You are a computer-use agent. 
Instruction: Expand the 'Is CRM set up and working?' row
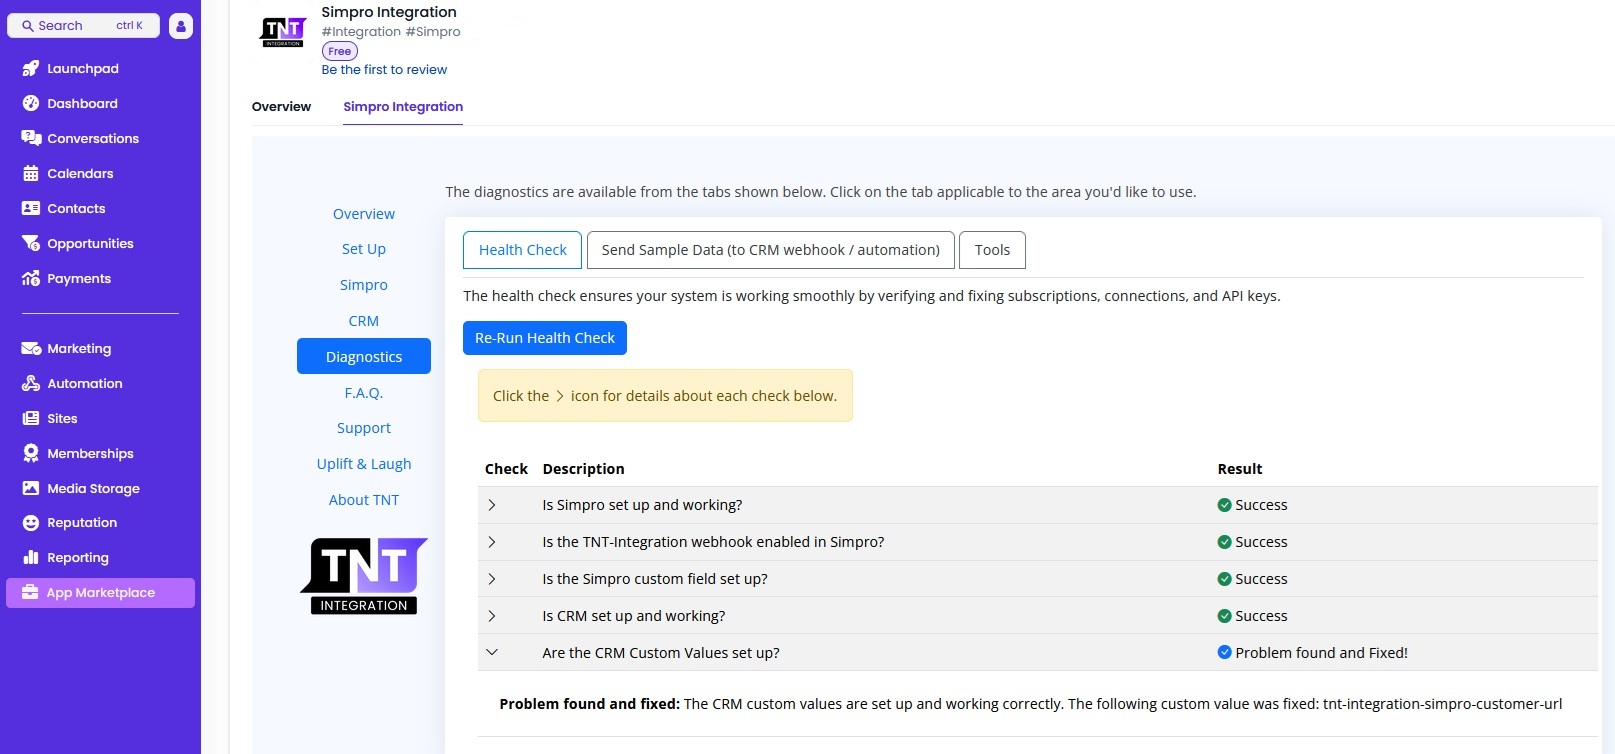(492, 616)
